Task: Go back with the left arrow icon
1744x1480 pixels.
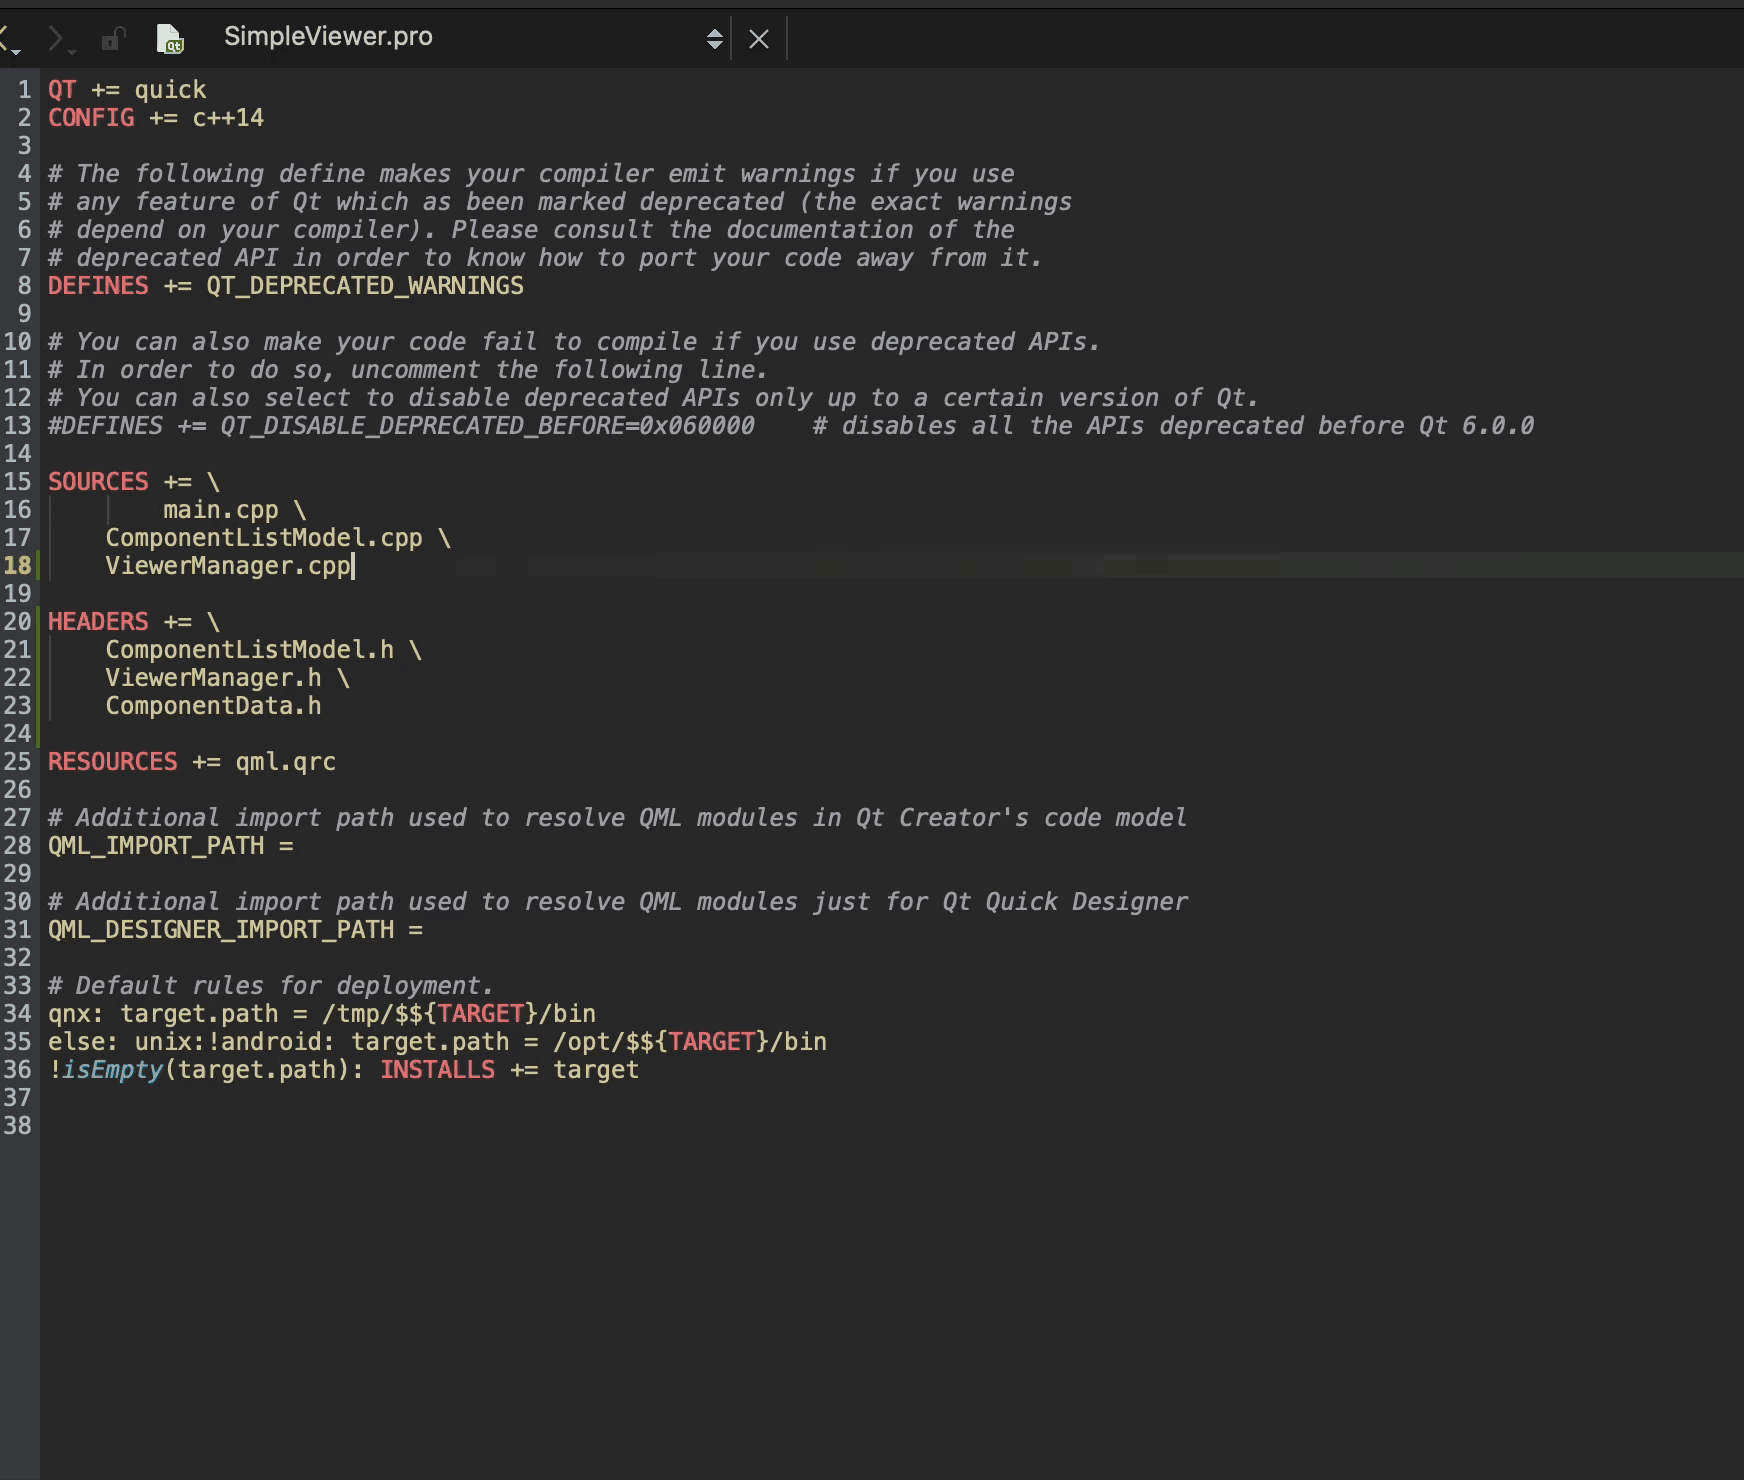Action: [x=8, y=40]
